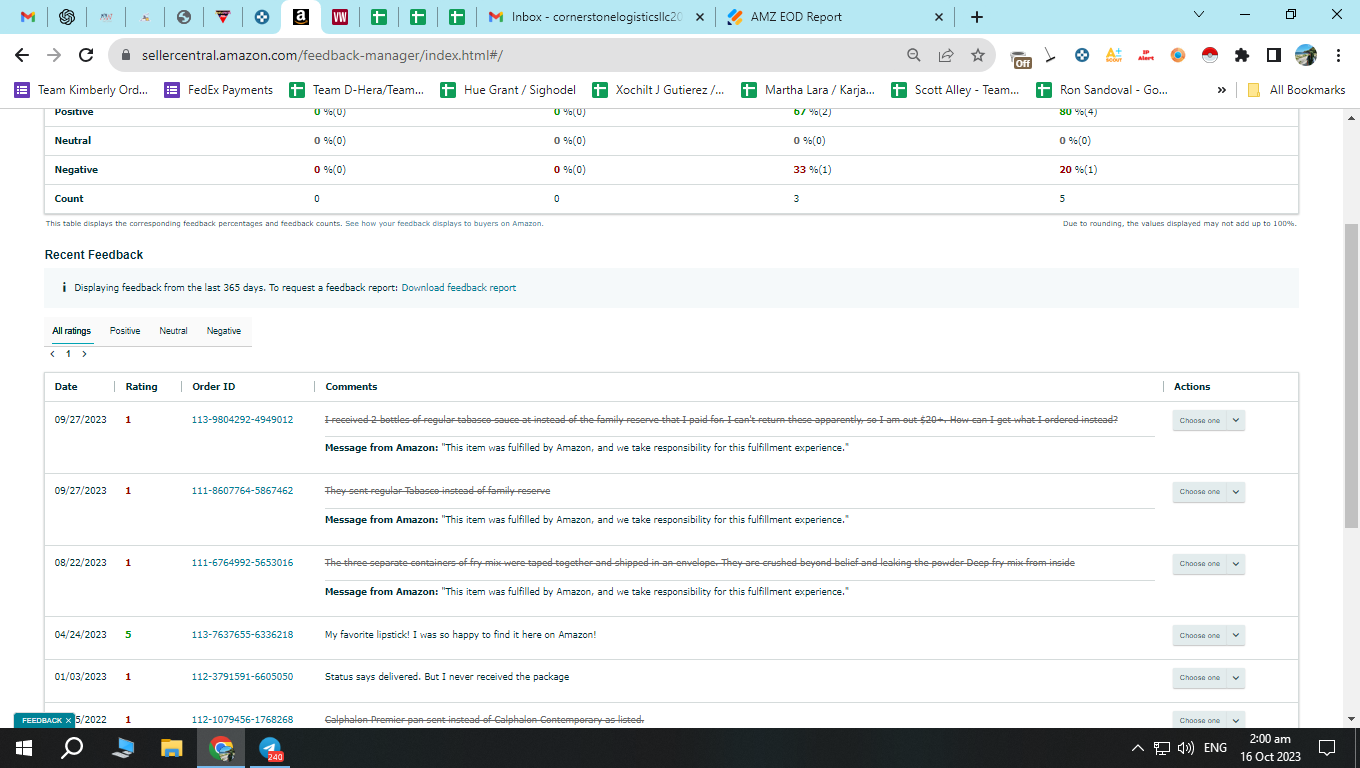Viewport: 1360px width, 768px height.
Task: Close the Inbox Gmail tab
Action: pyautogui.click(x=699, y=17)
